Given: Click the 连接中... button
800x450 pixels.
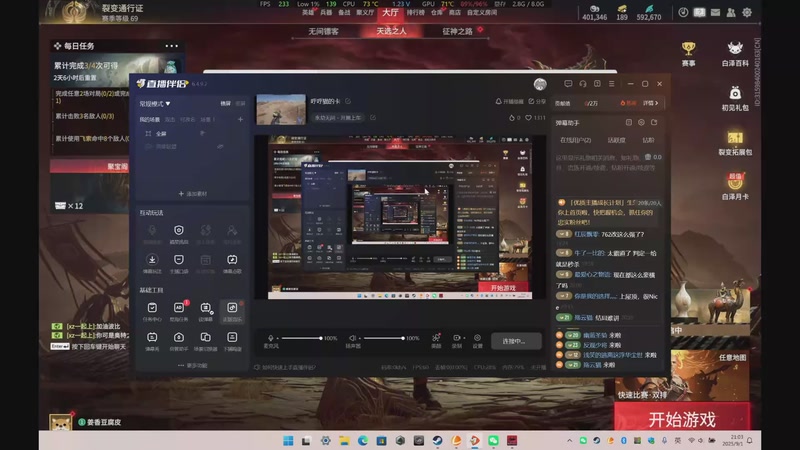Looking at the screenshot, I should pos(516,341).
